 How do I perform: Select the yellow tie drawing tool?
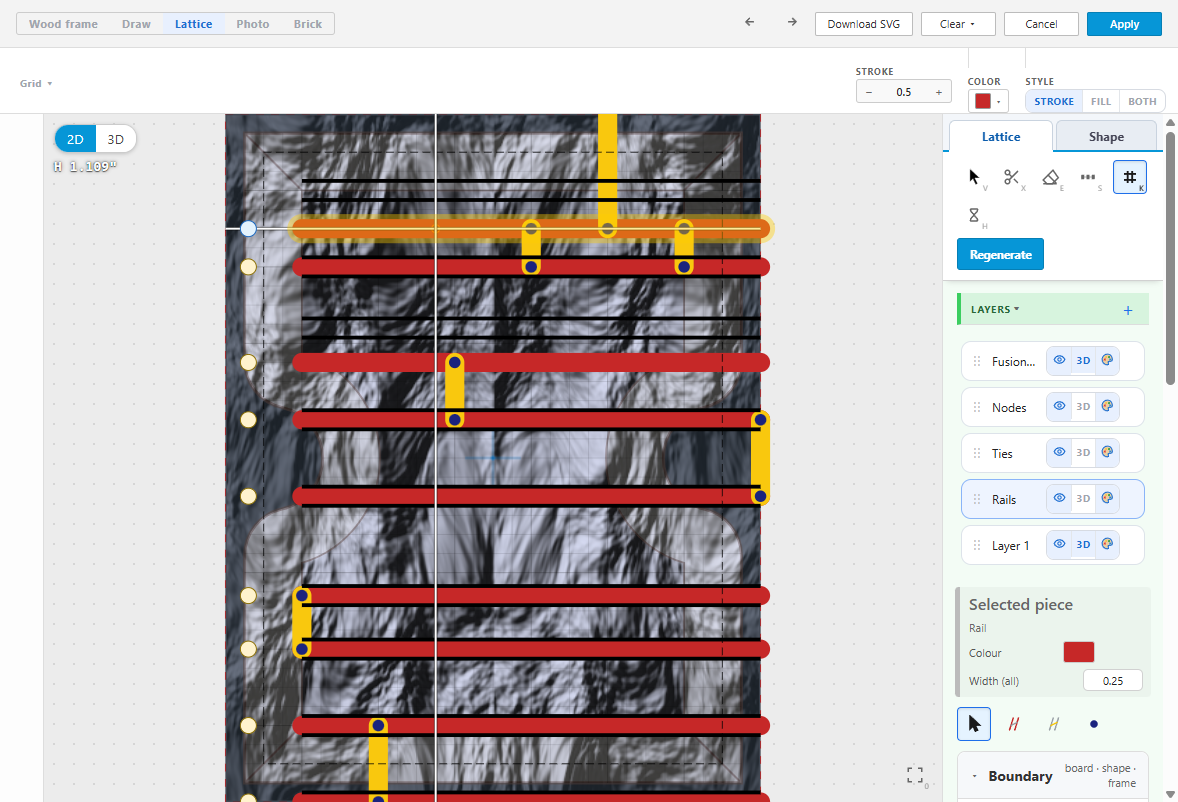tap(1053, 724)
